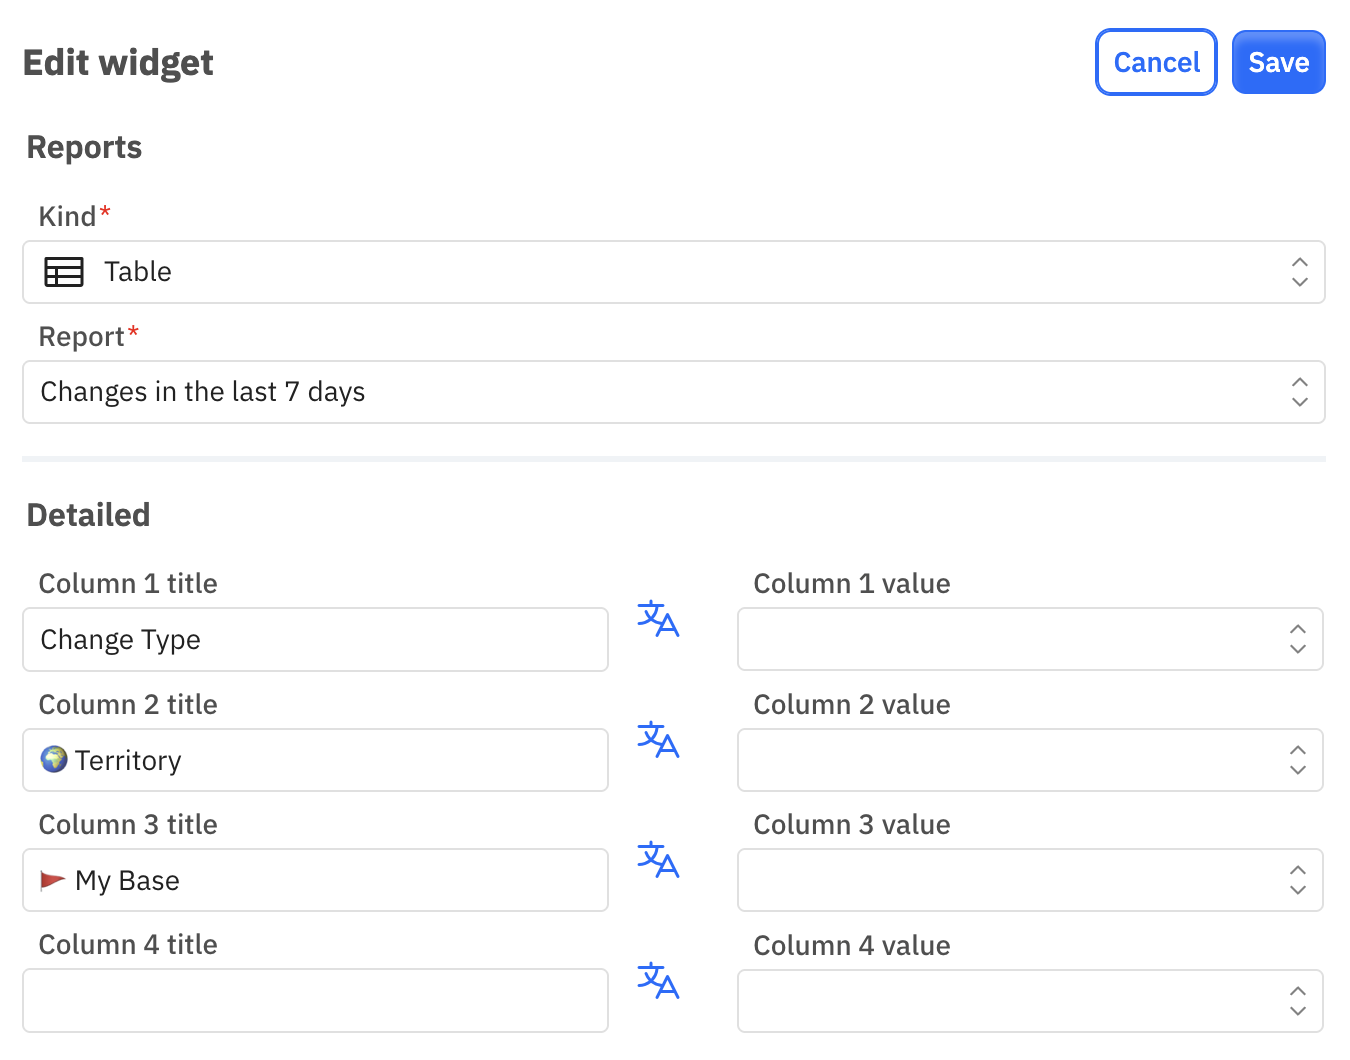This screenshot has height=1060, width=1350.
Task: Click the red flag in My Base field
Action: [x=53, y=880]
